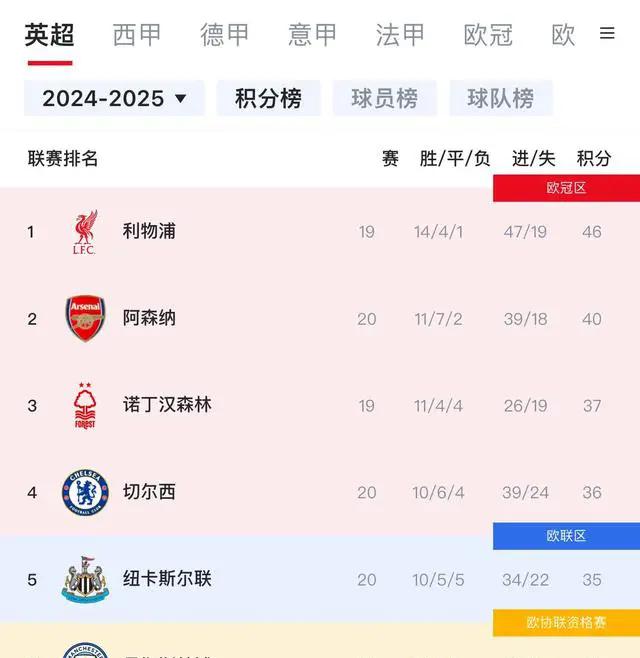Open the hamburger menu icon

pos(607,33)
